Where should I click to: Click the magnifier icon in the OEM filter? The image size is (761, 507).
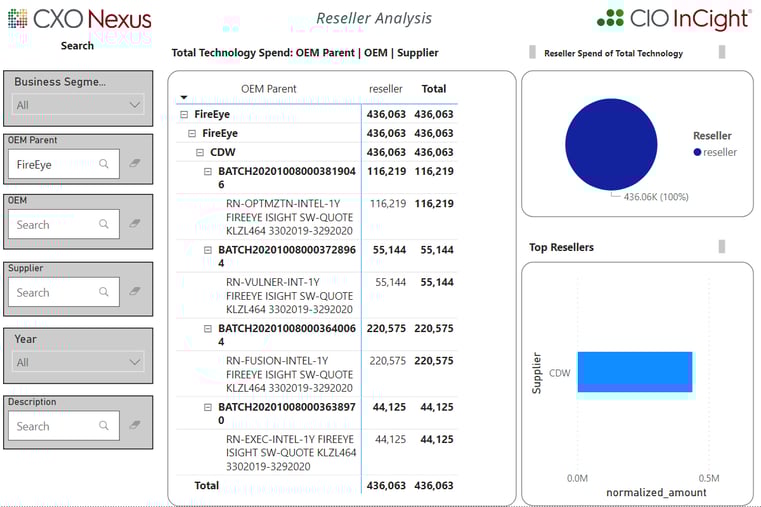(x=104, y=225)
